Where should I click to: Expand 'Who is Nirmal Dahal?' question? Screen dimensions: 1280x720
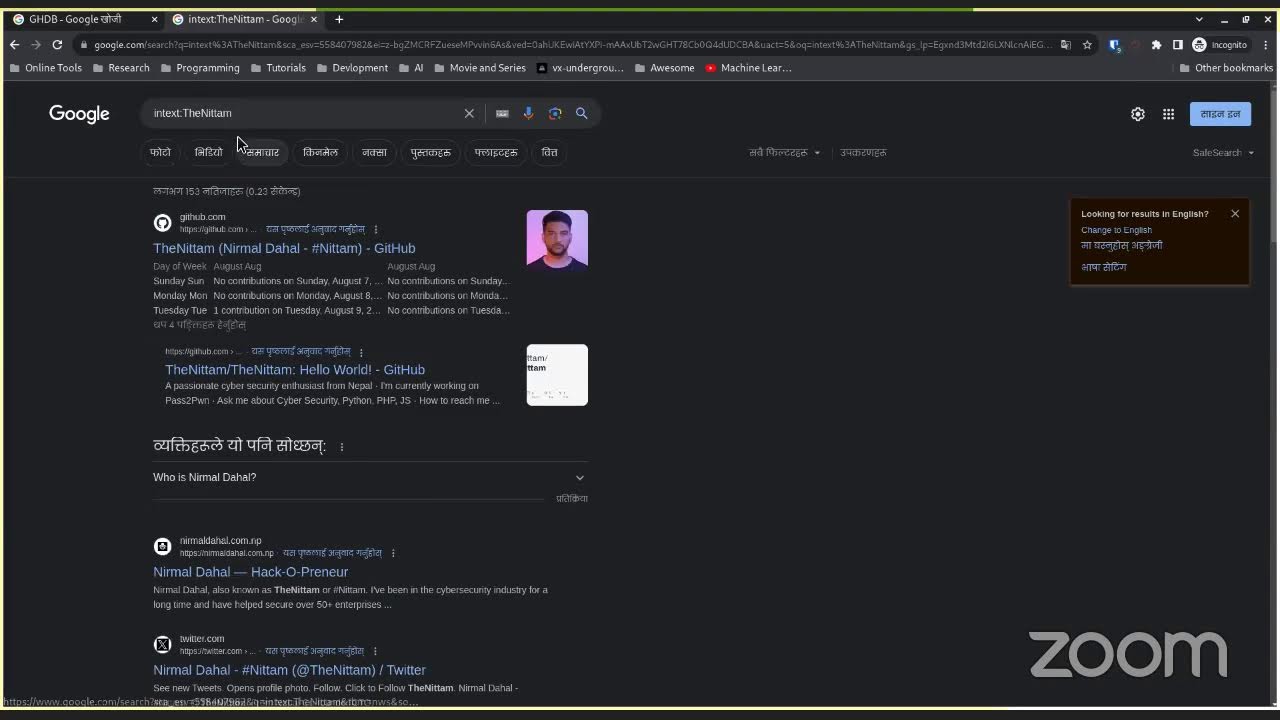[x=370, y=478]
